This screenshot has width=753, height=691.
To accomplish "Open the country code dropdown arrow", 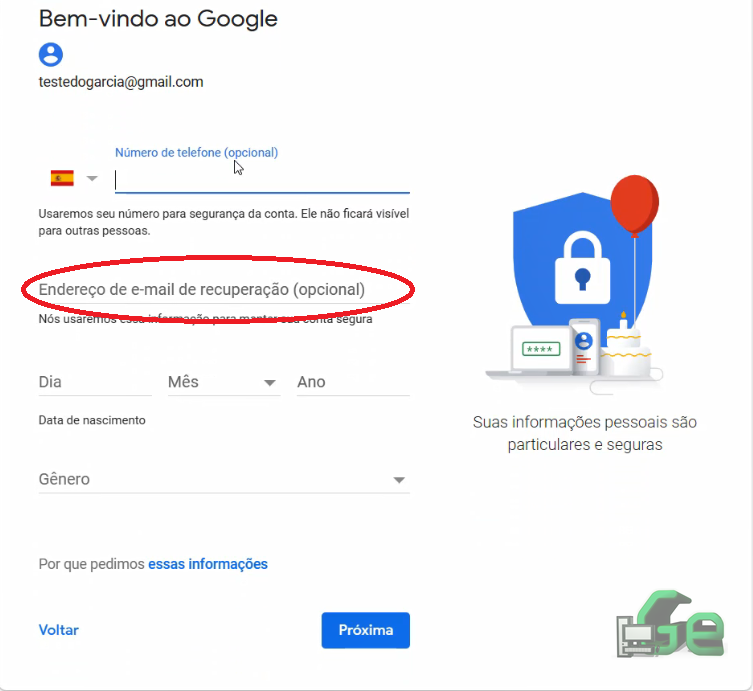I will pyautogui.click(x=92, y=179).
